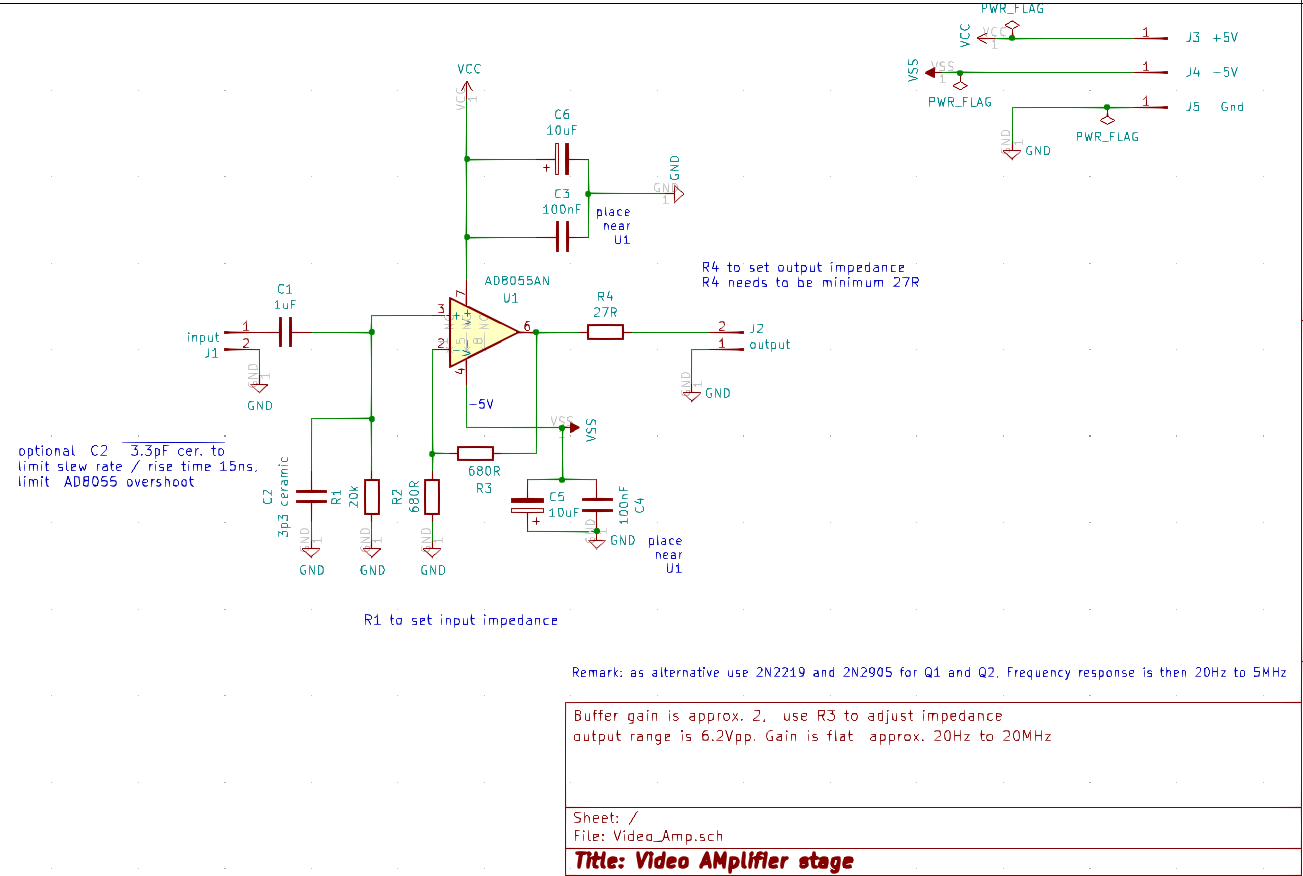Click the R4 output resistor symbol
This screenshot has height=876, width=1303.
pos(605,331)
